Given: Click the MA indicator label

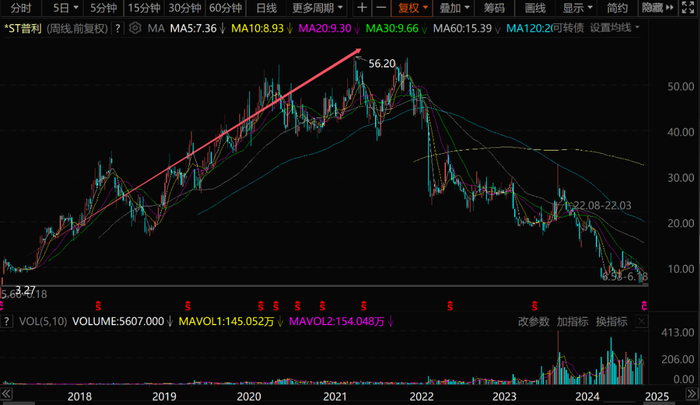Looking at the screenshot, I should (156, 29).
